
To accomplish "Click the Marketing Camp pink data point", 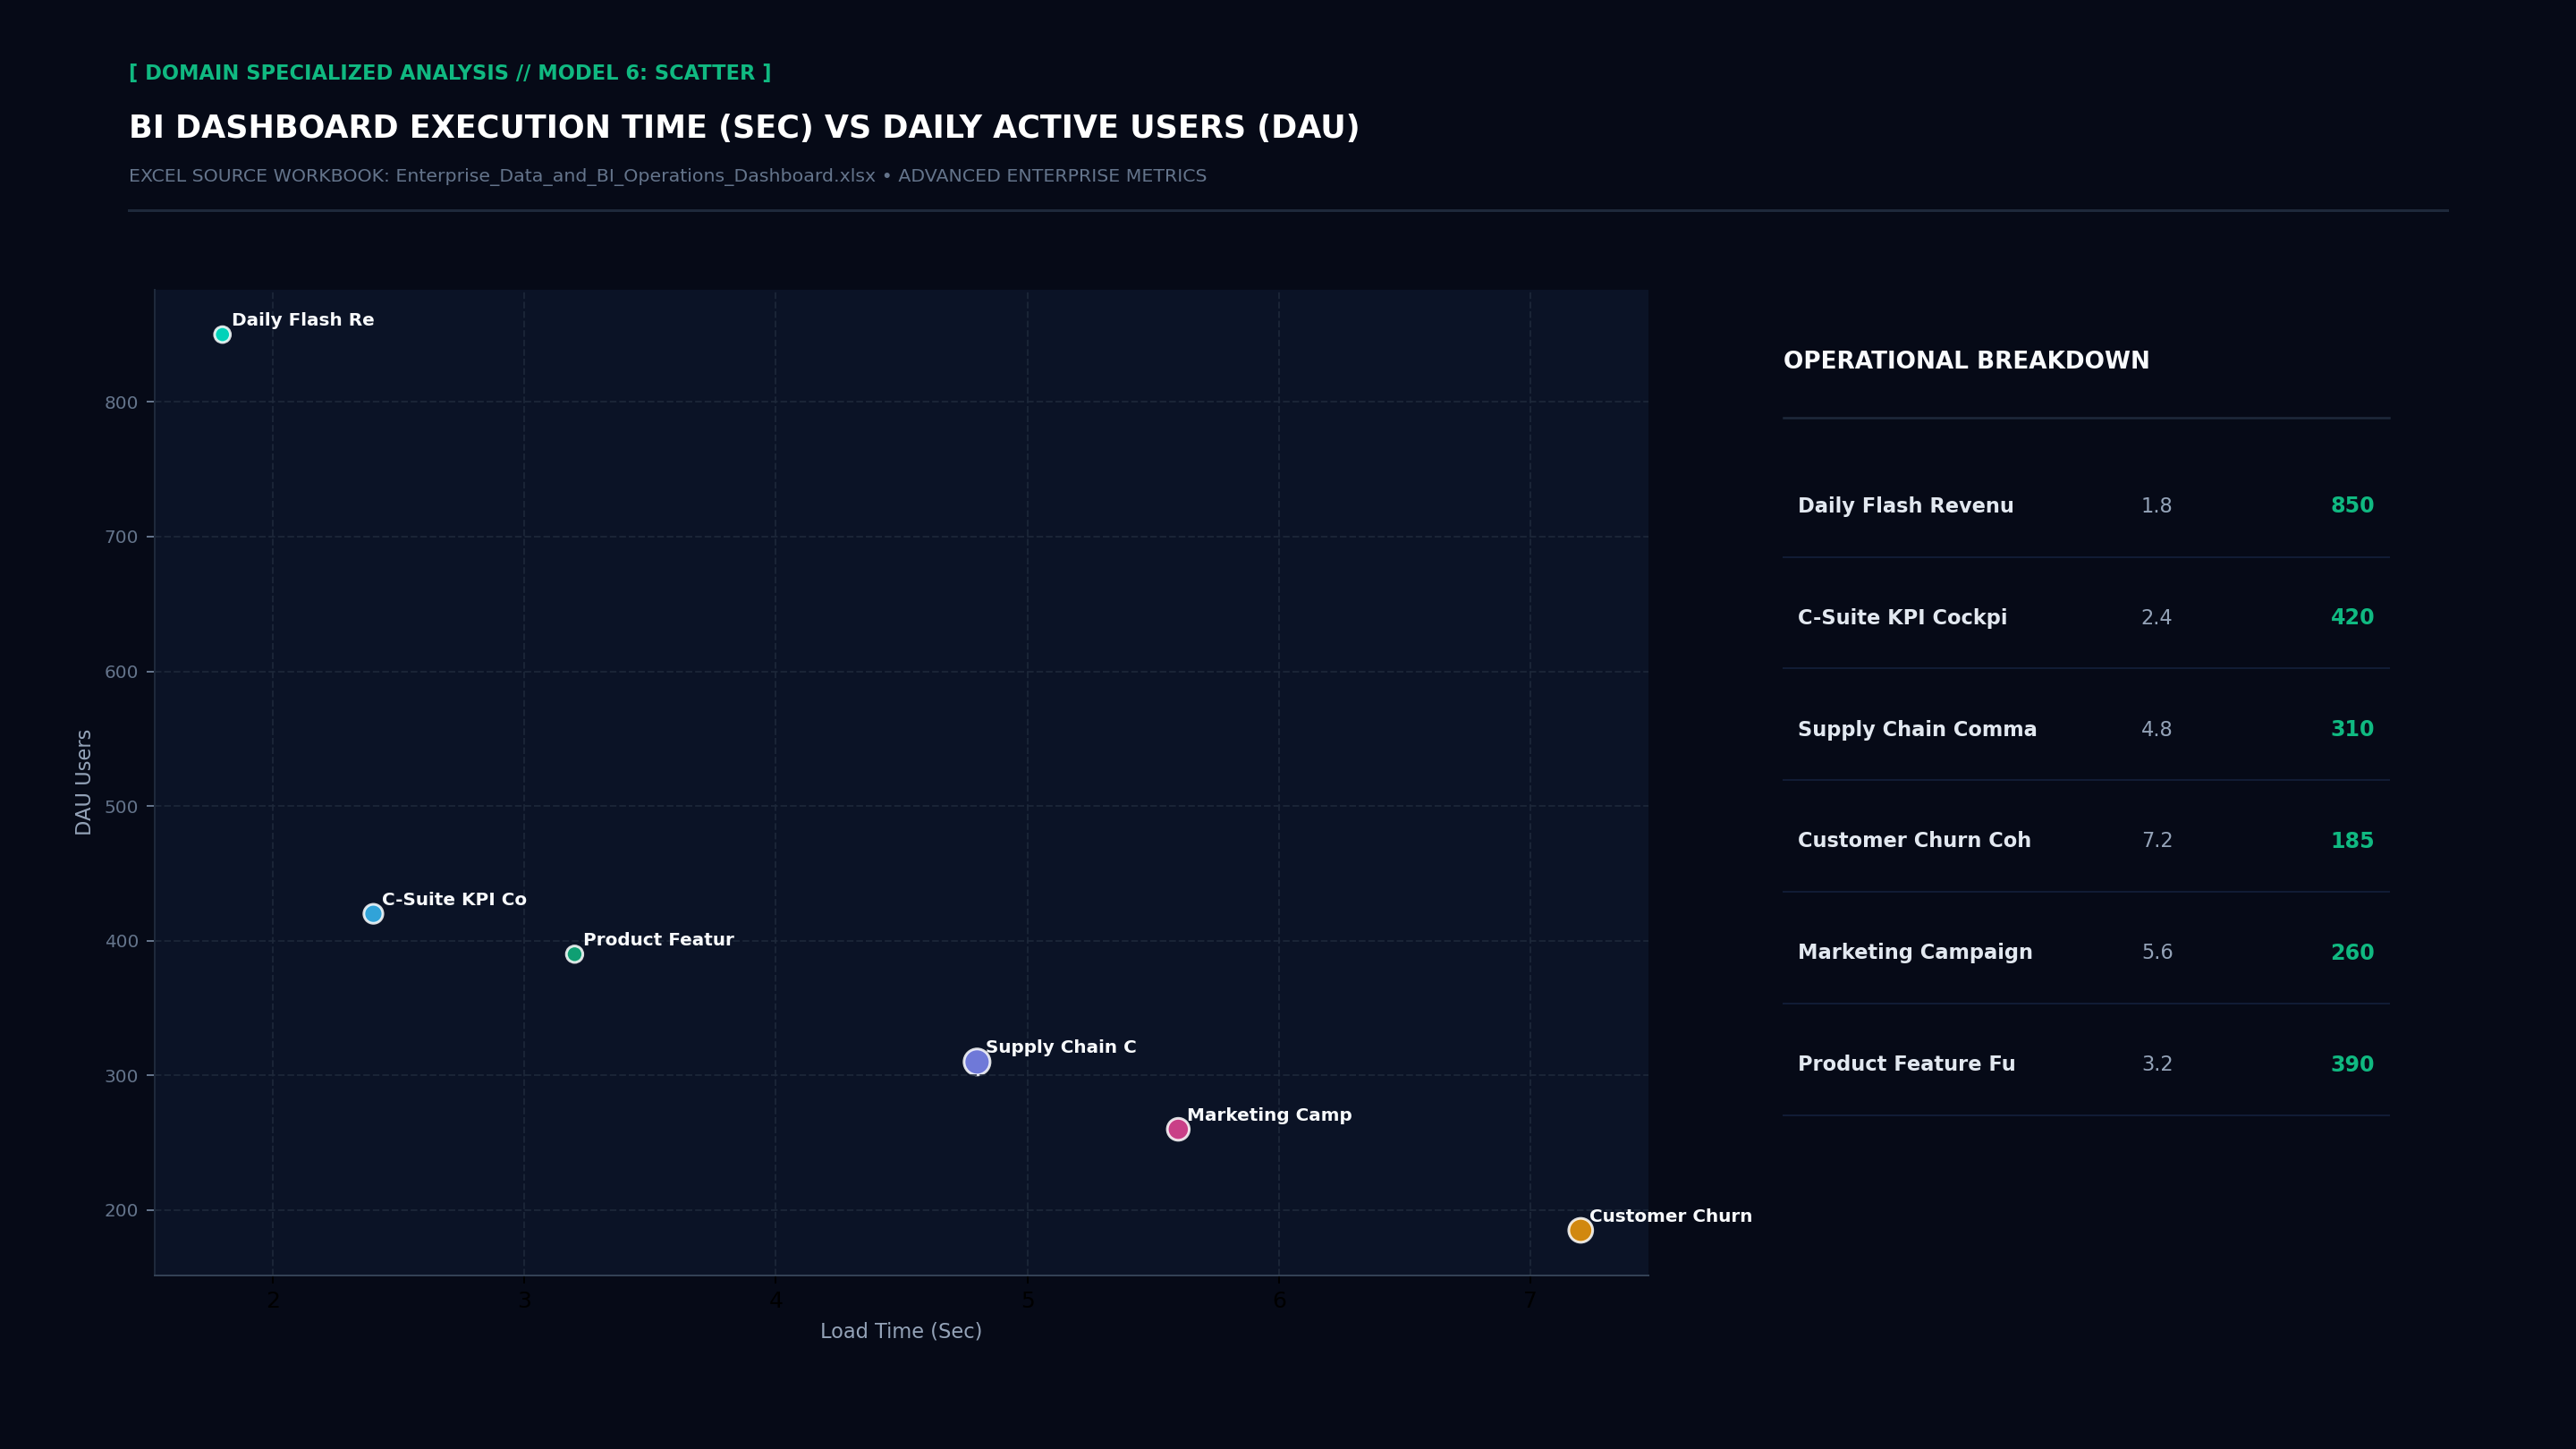I will tap(1178, 1129).
